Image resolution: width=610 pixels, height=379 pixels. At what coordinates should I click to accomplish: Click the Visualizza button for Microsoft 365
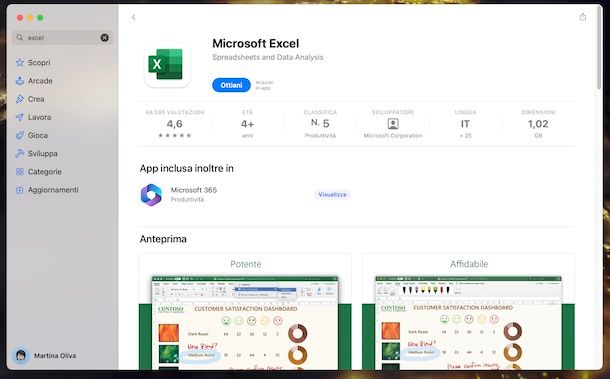pos(332,195)
